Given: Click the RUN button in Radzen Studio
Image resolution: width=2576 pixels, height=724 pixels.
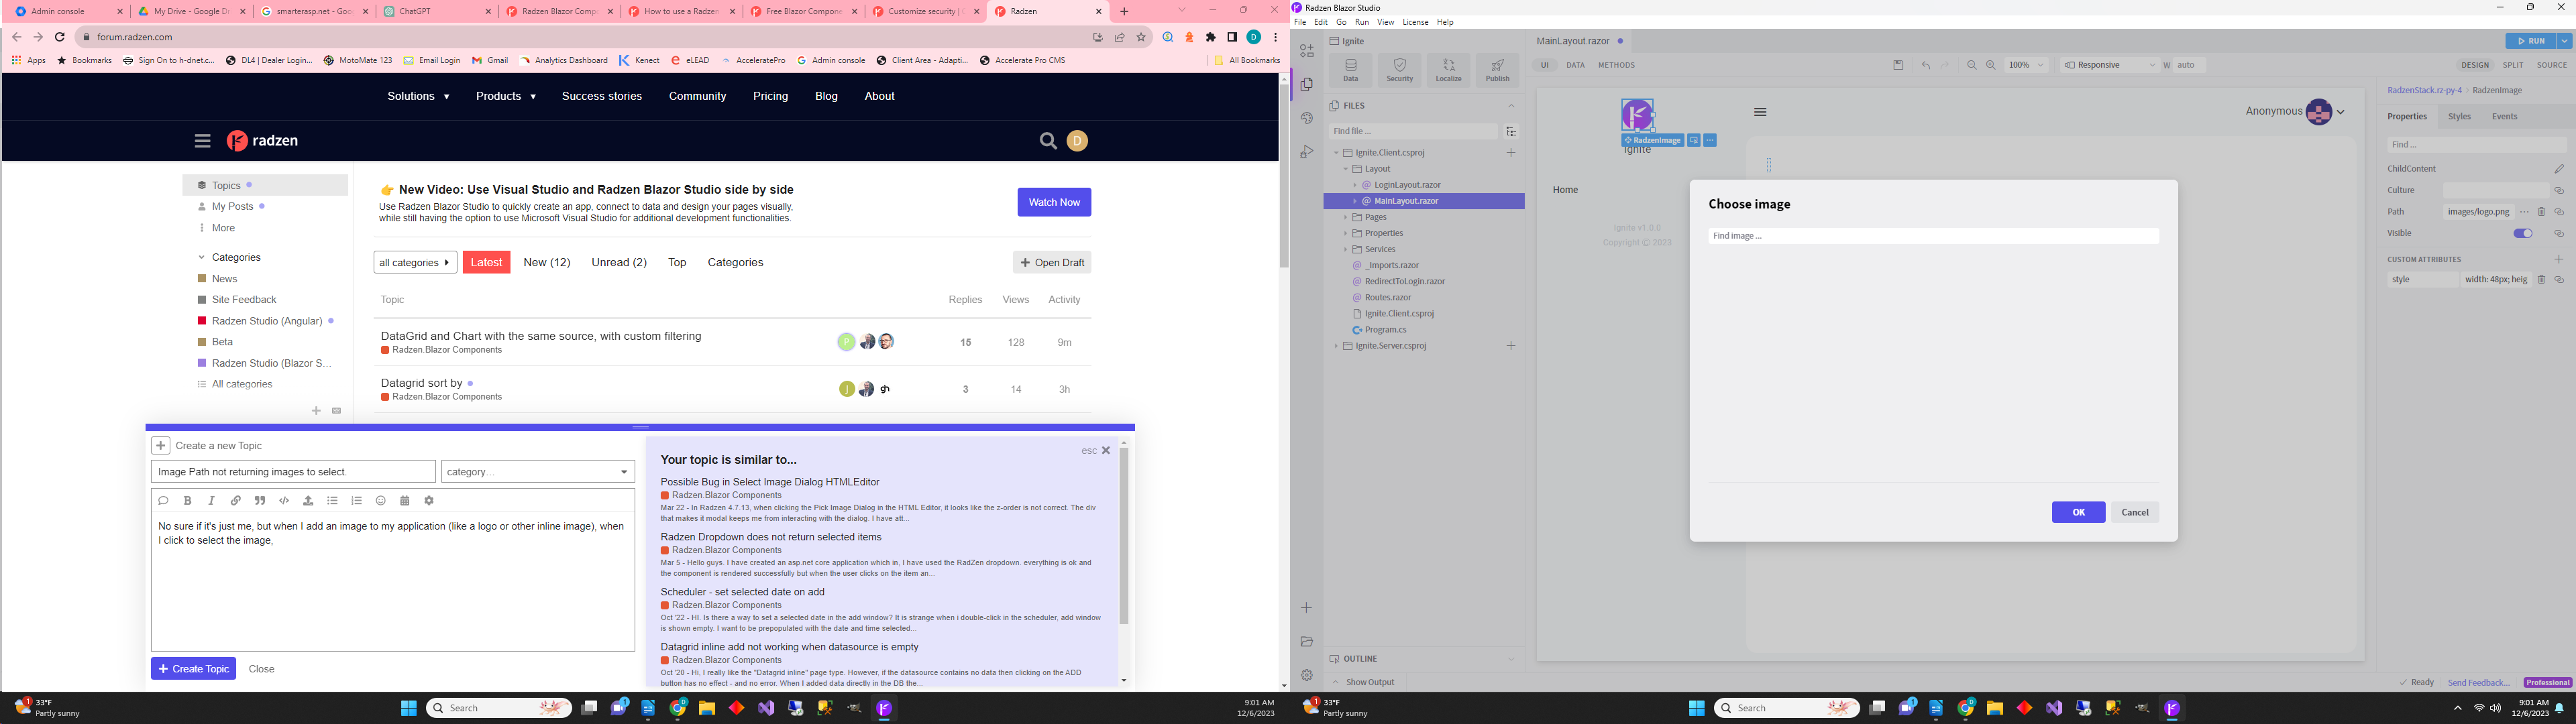Looking at the screenshot, I should (2530, 41).
